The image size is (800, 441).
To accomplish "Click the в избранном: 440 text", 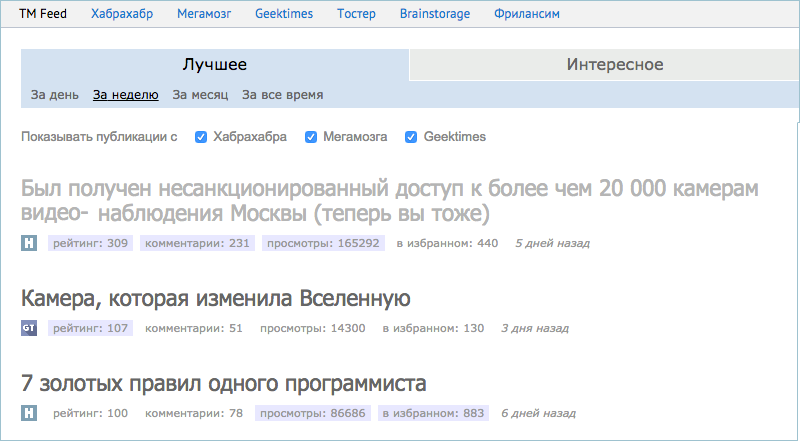I will 447,243.
